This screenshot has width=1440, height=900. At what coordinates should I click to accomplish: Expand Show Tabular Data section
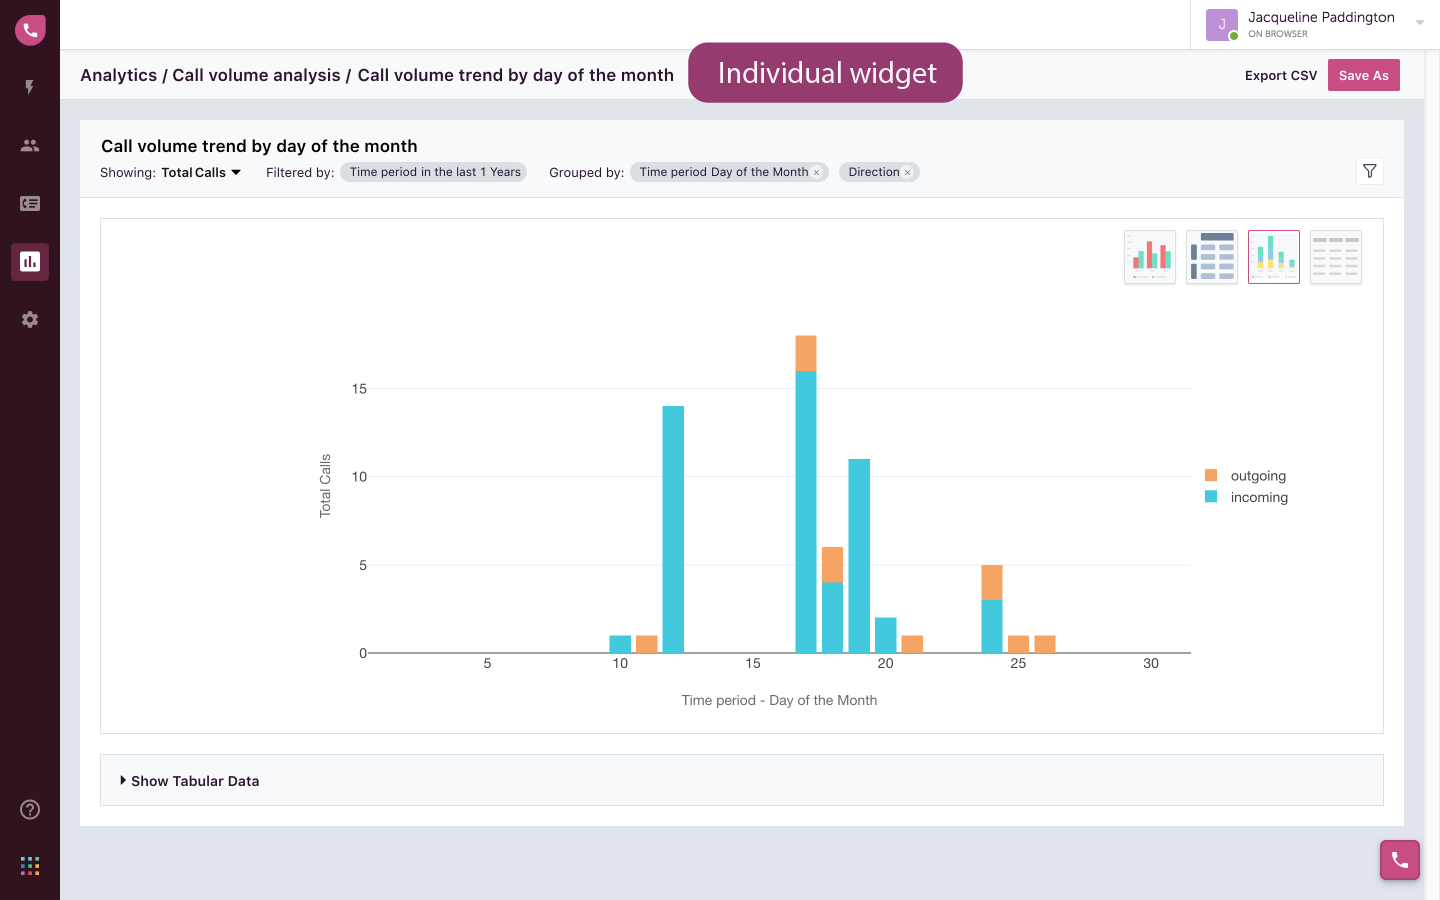click(x=190, y=781)
